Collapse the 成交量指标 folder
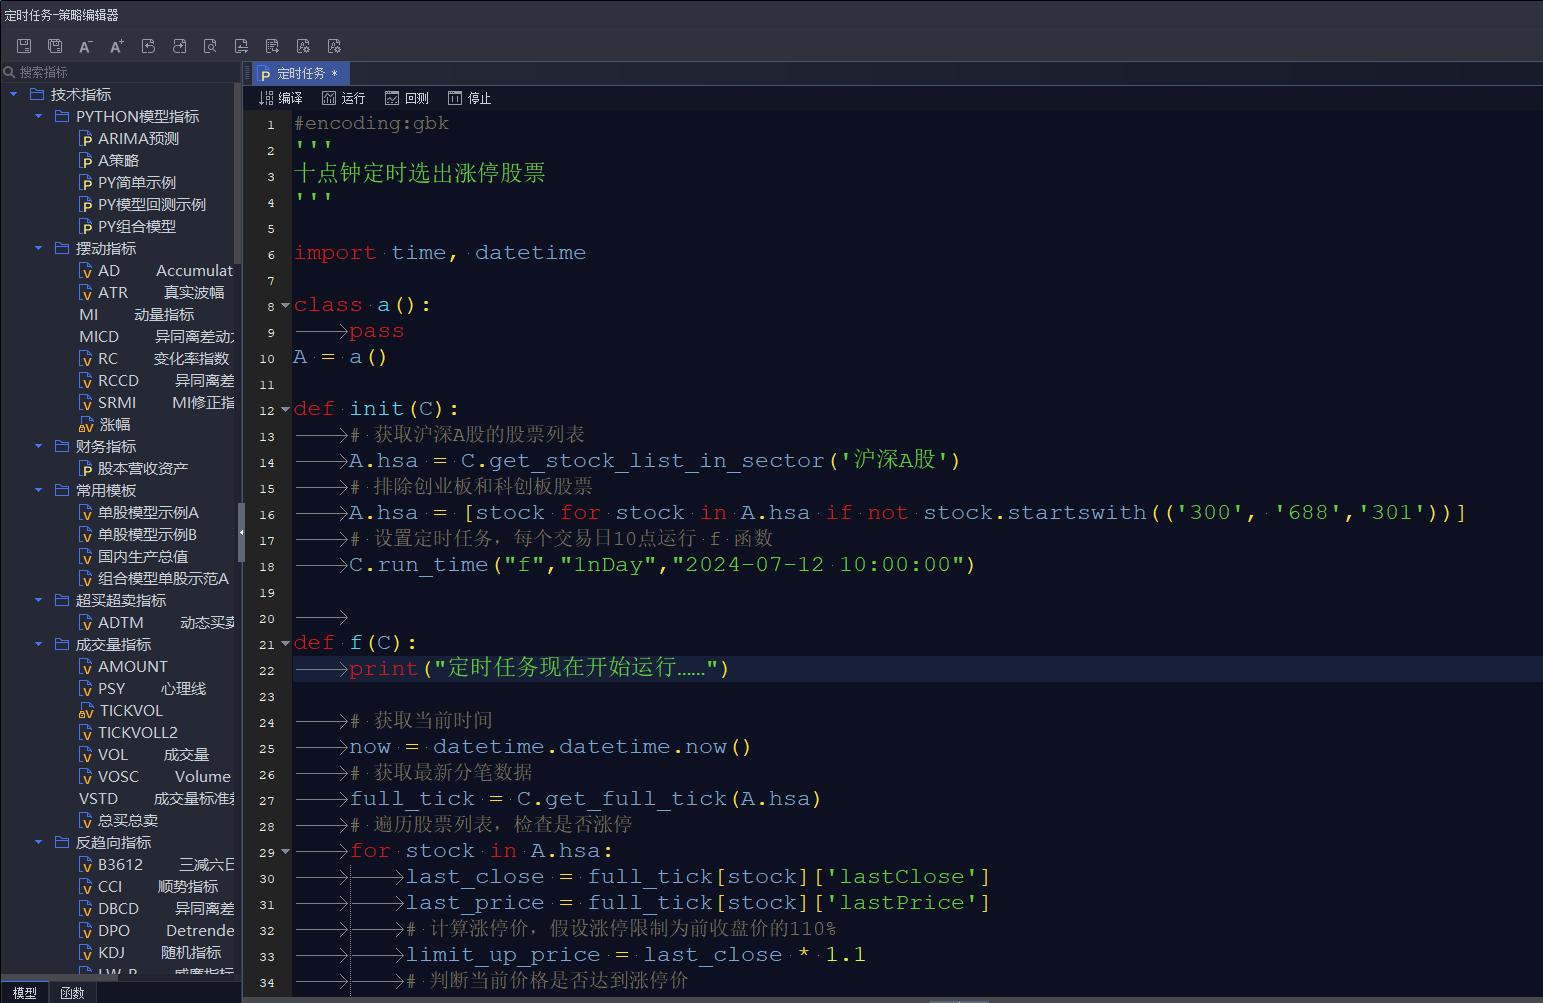This screenshot has height=1003, width=1543. coord(39,644)
